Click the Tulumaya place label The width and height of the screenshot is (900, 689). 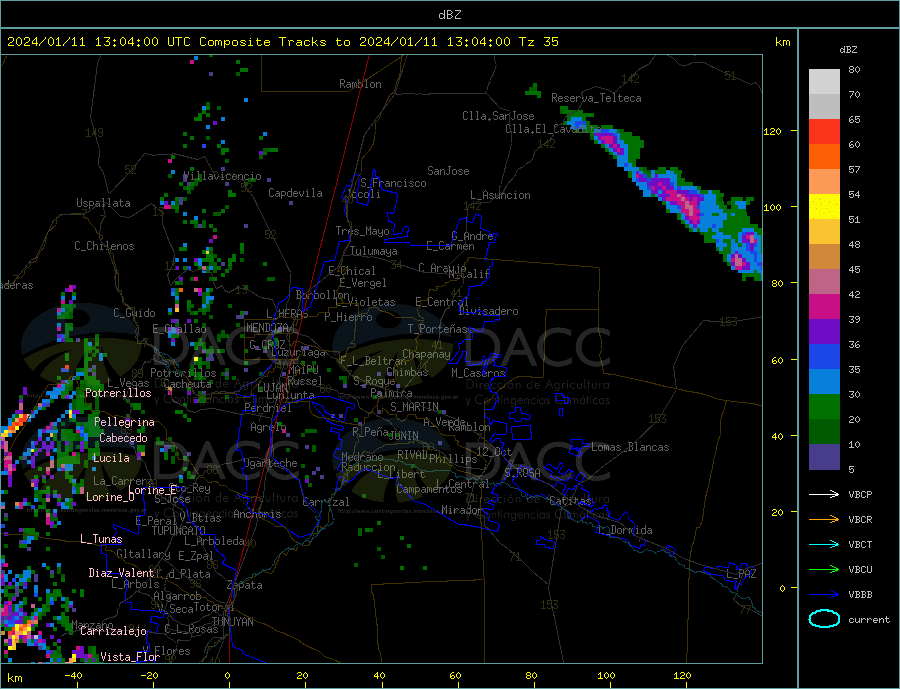click(x=374, y=251)
